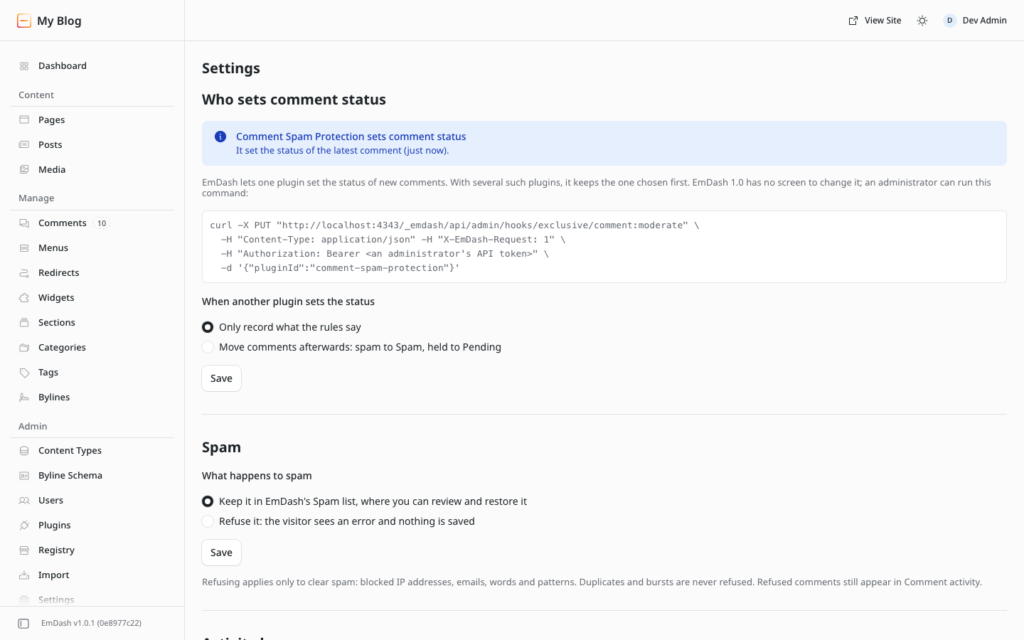Go to the Widgets page
The width and height of the screenshot is (1024, 640).
(x=92, y=297)
